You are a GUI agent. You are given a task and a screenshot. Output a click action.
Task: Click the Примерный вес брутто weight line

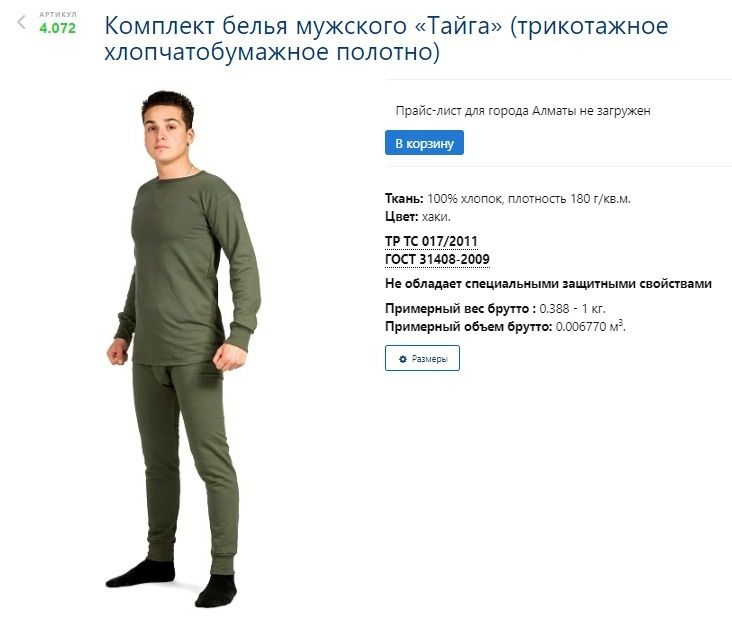pos(495,309)
